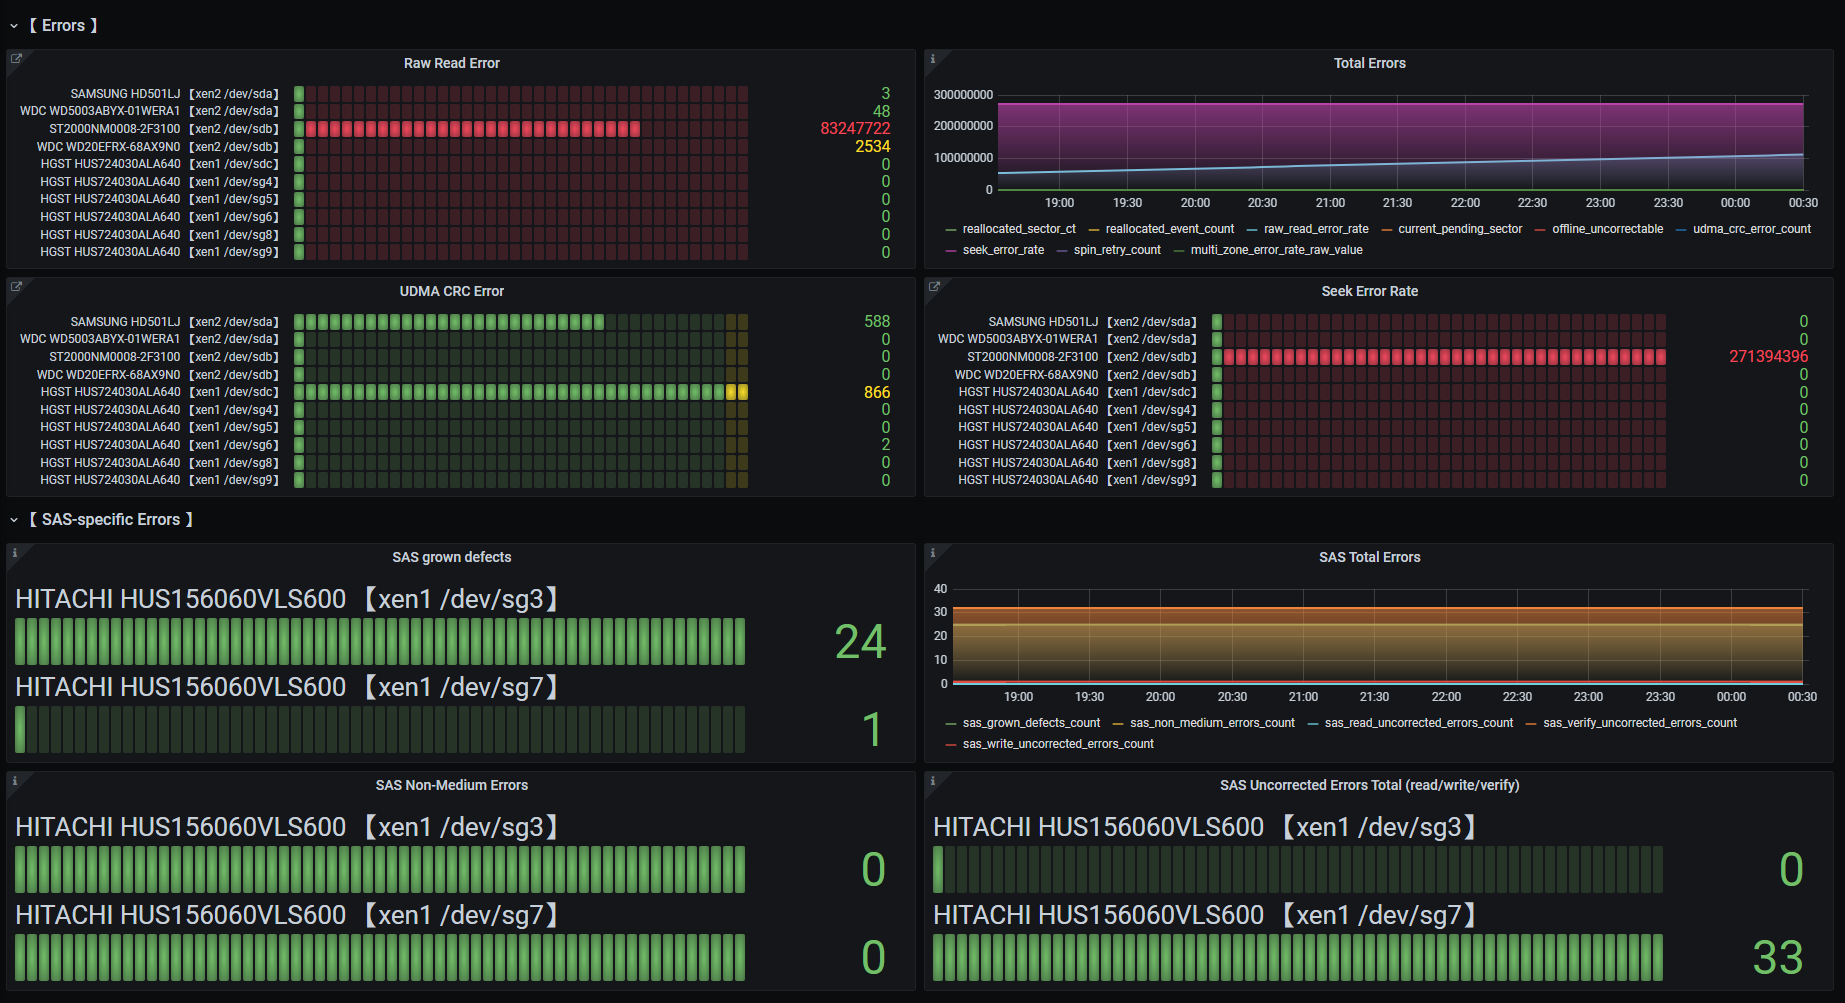The image size is (1845, 1003).
Task: Click the Errors row title
Action: tap(63, 26)
